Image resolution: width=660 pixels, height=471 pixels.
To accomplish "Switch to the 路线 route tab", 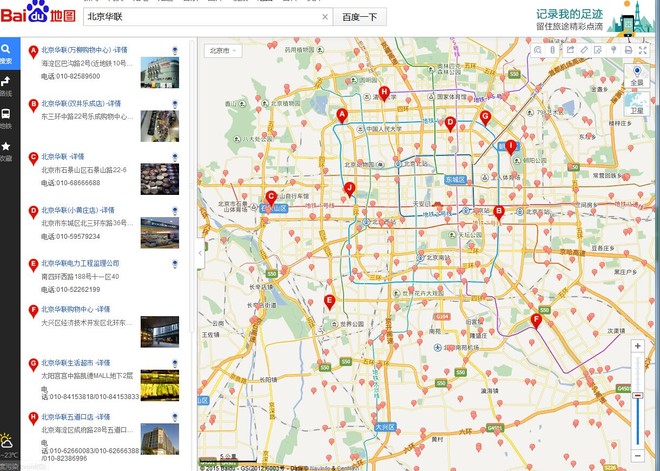I will pyautogui.click(x=7, y=86).
